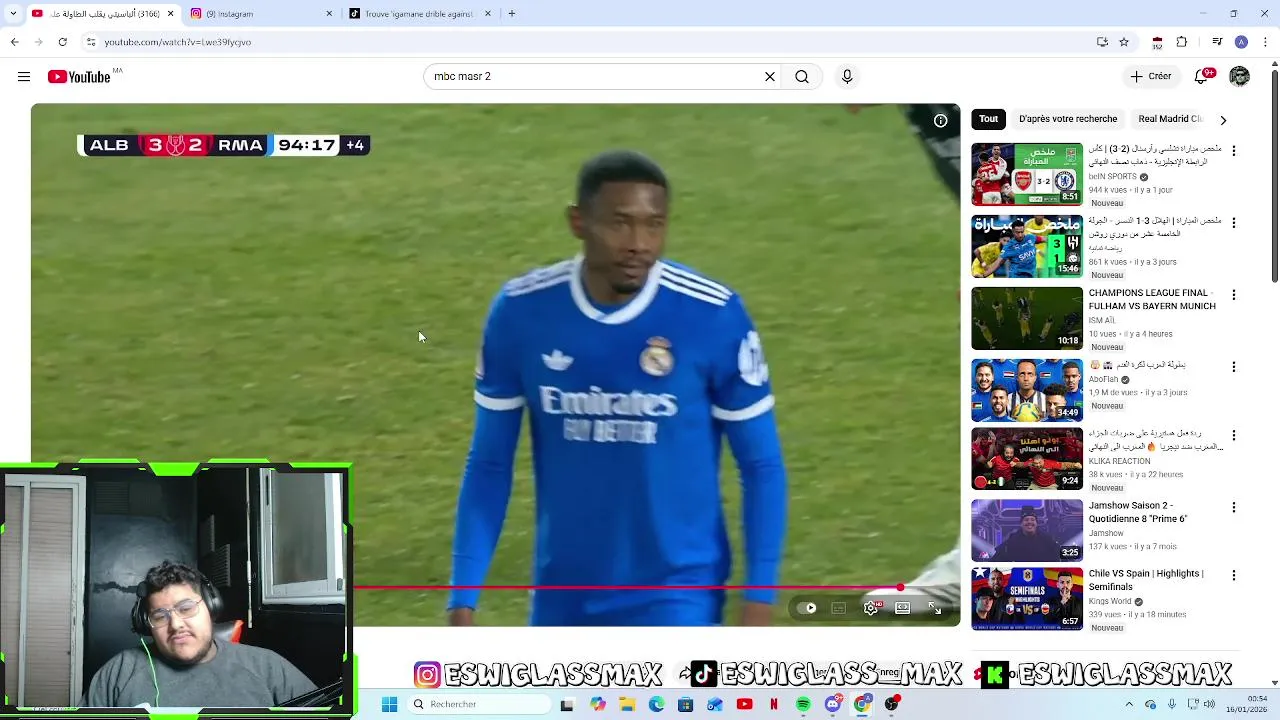
Task: Toggle subtitles in the video player
Action: click(x=839, y=608)
